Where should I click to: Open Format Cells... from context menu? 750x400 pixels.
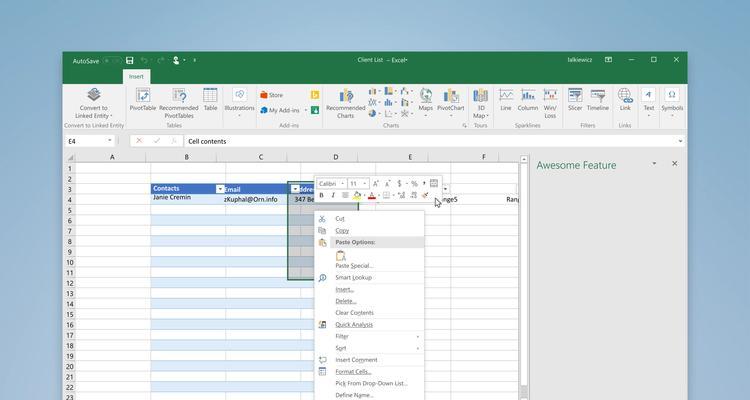coord(369,372)
